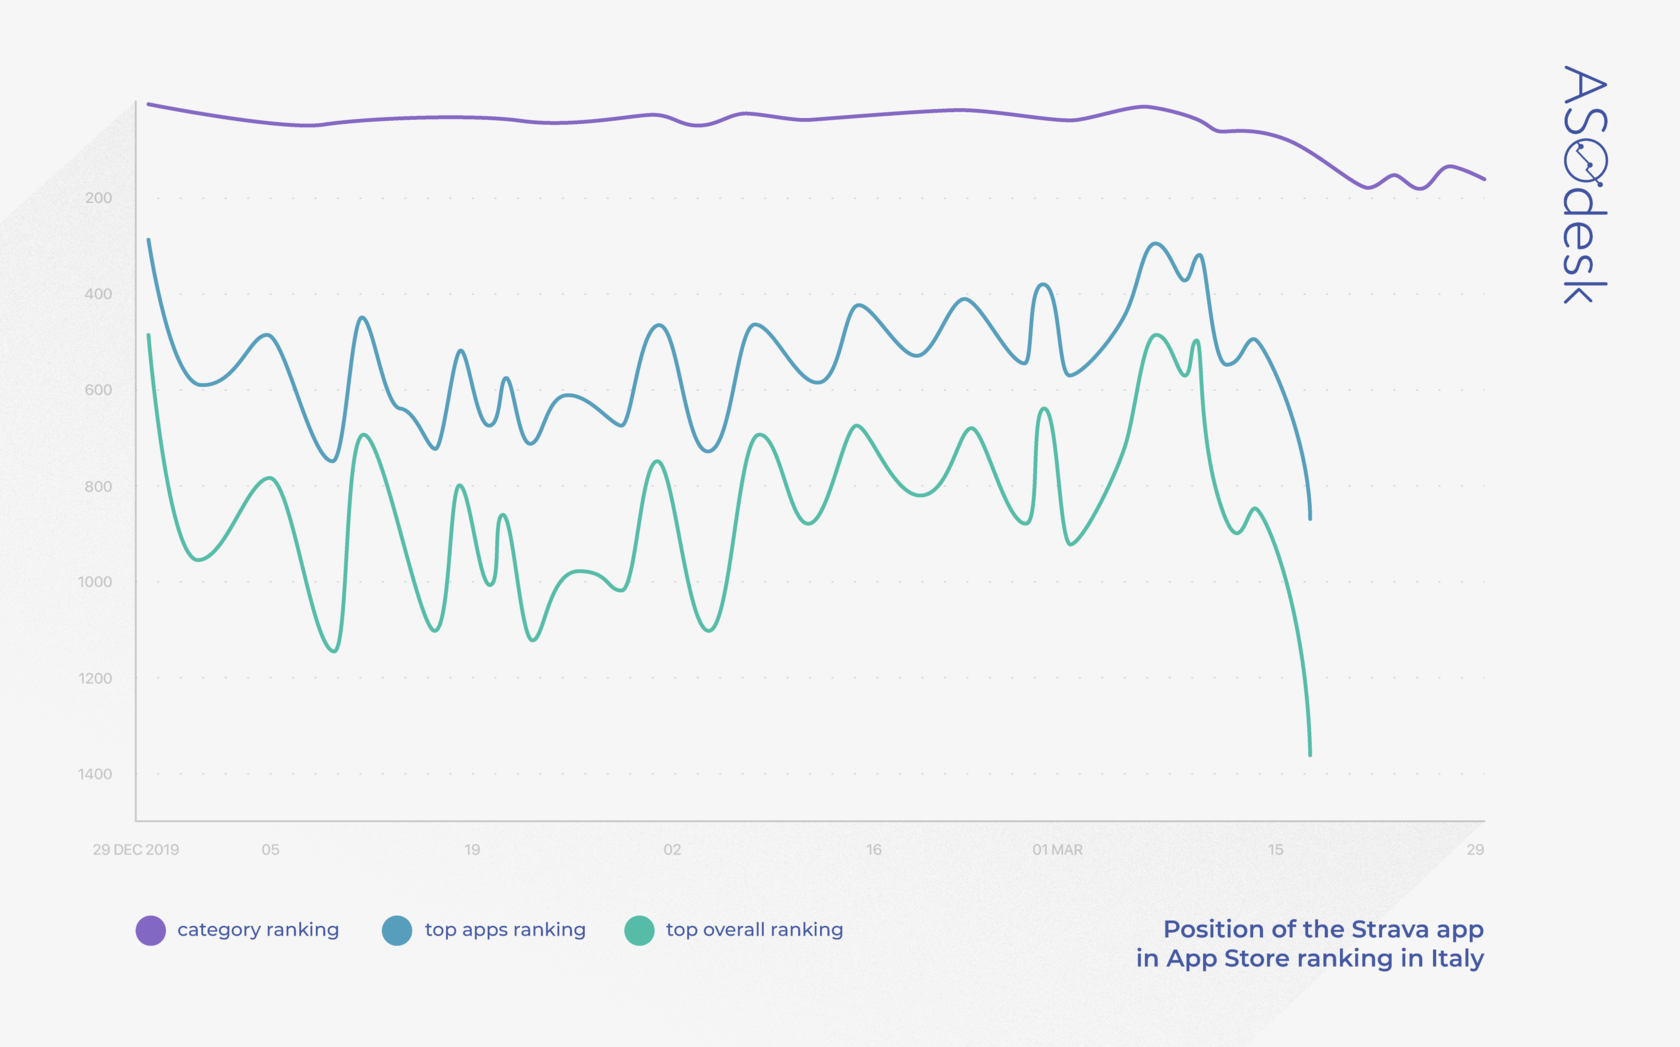The image size is (1680, 1047).
Task: Click the chart title mentioning Strava app
Action: (x=1309, y=944)
